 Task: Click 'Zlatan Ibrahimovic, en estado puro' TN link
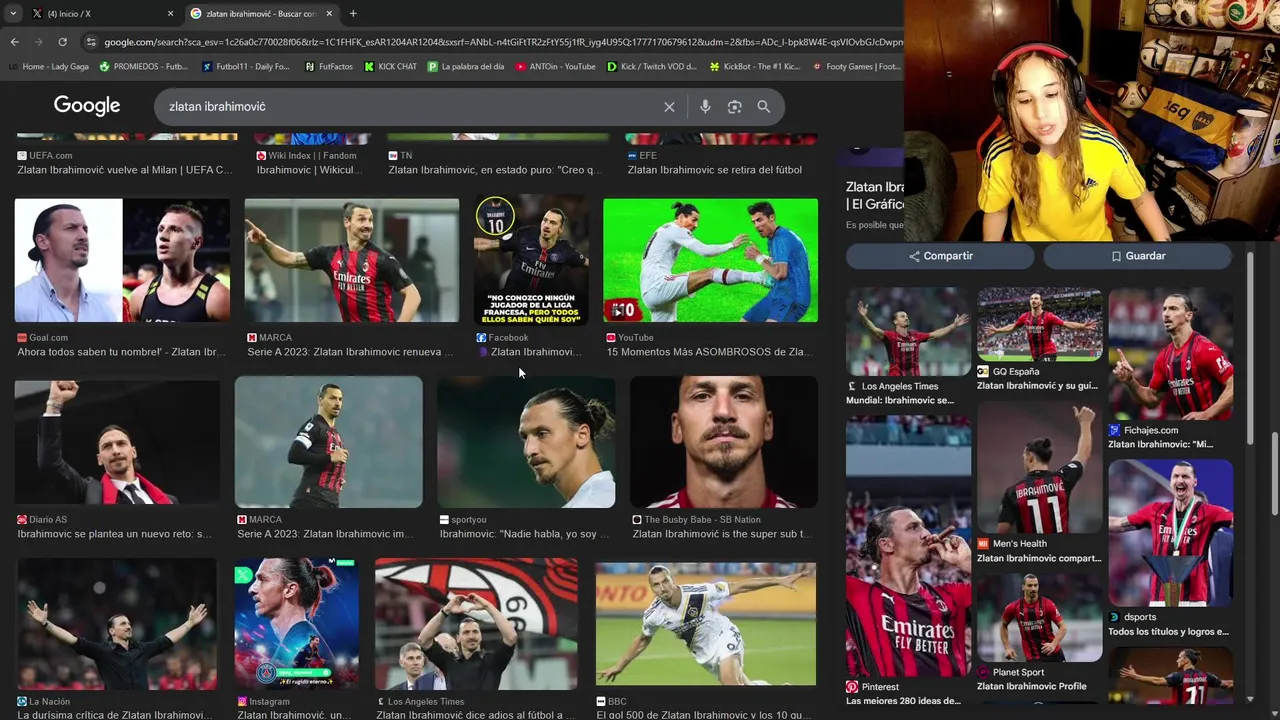coord(496,170)
